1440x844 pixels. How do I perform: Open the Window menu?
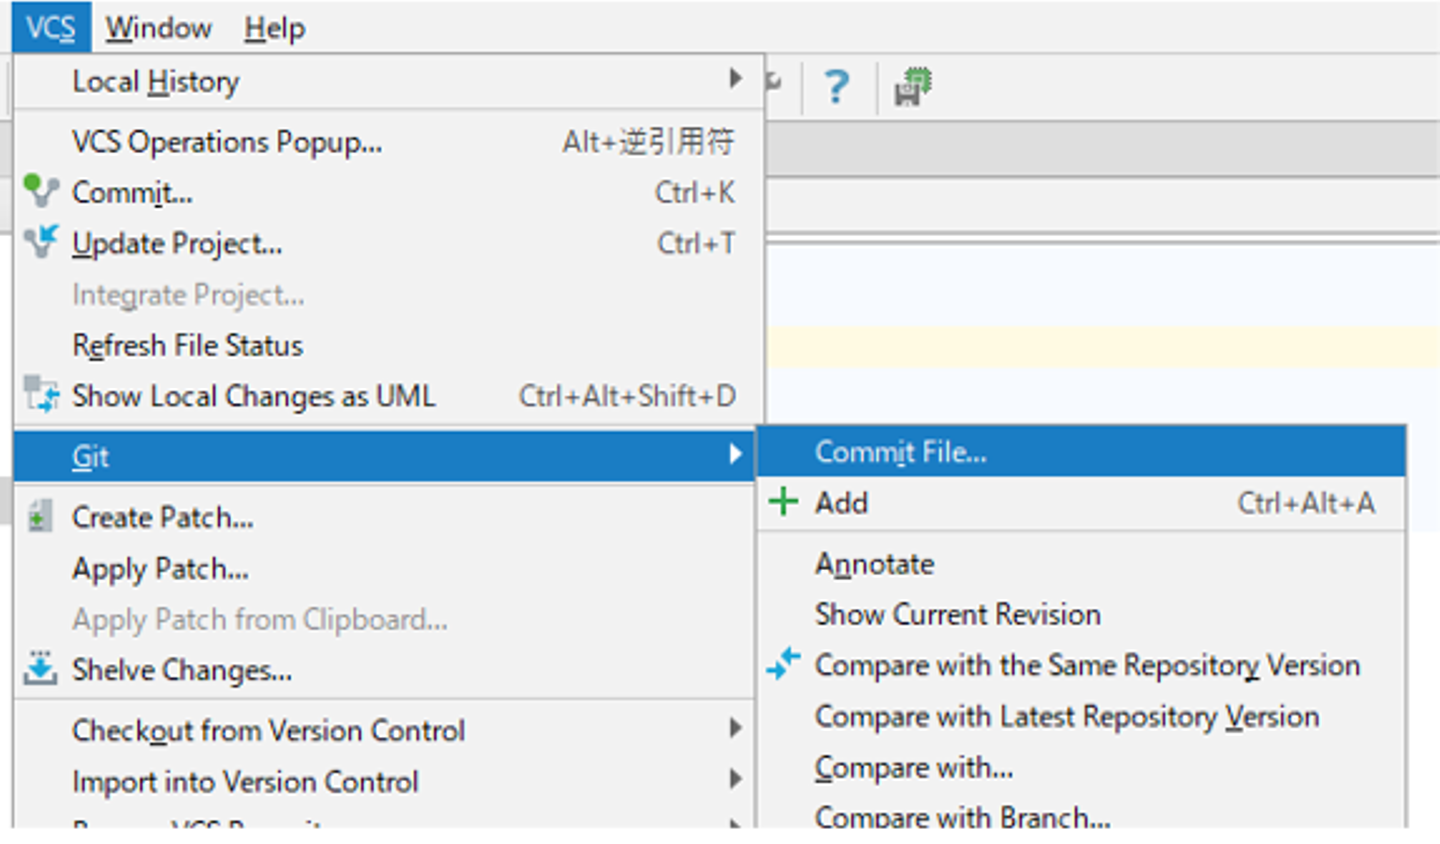point(158,28)
